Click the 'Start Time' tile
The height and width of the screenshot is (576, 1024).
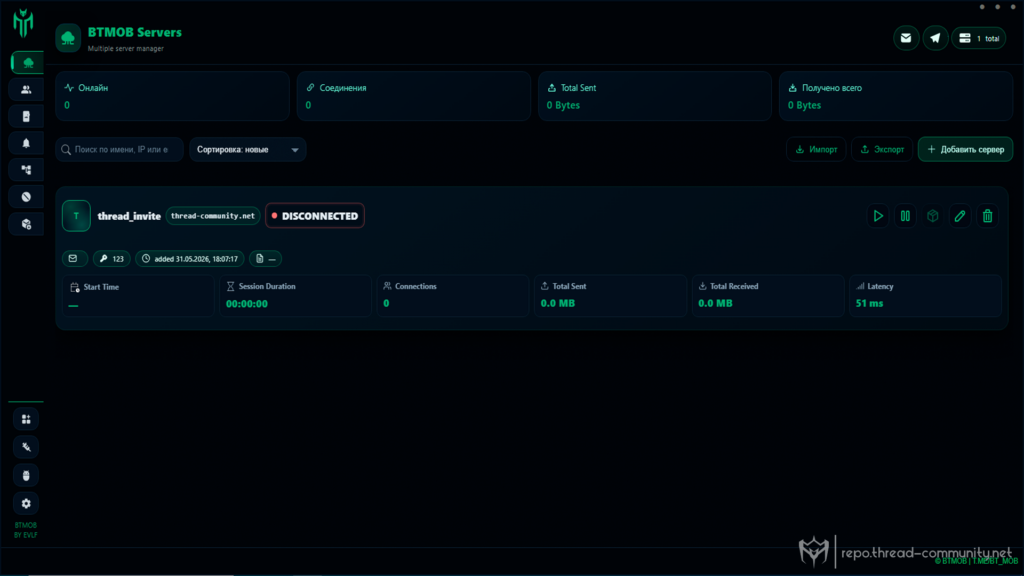tap(138, 296)
